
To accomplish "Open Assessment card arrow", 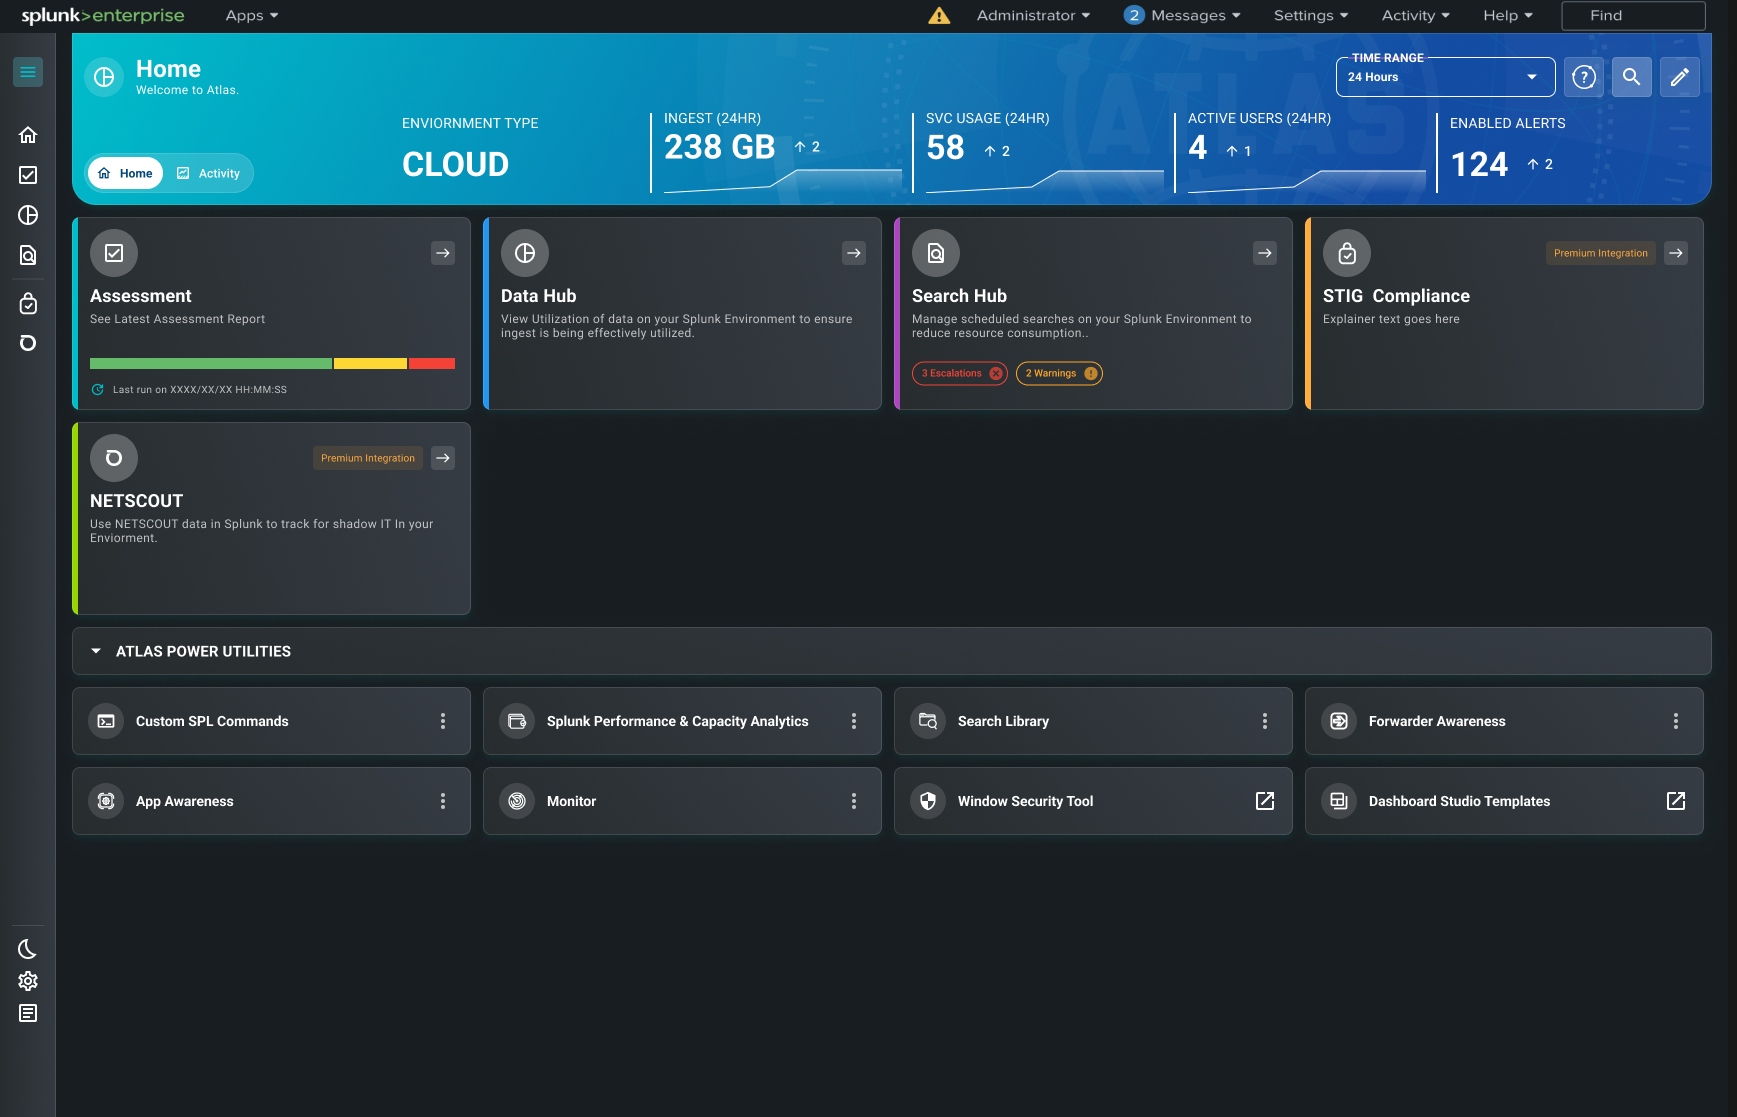I will (x=443, y=253).
